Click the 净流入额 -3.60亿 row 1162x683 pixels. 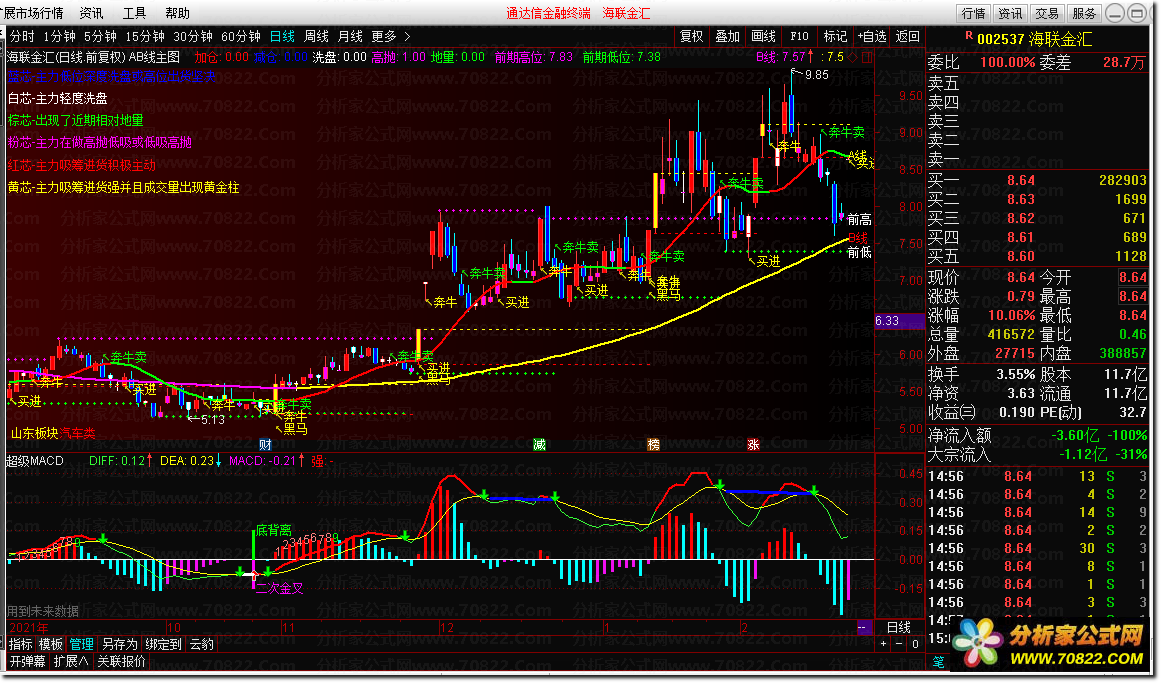[1038, 436]
